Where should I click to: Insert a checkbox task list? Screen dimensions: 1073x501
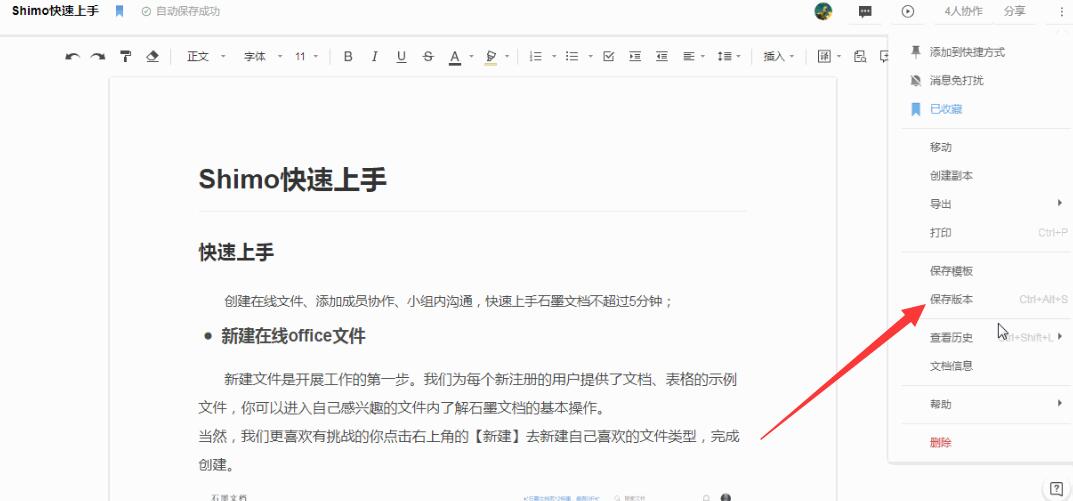(x=608, y=57)
